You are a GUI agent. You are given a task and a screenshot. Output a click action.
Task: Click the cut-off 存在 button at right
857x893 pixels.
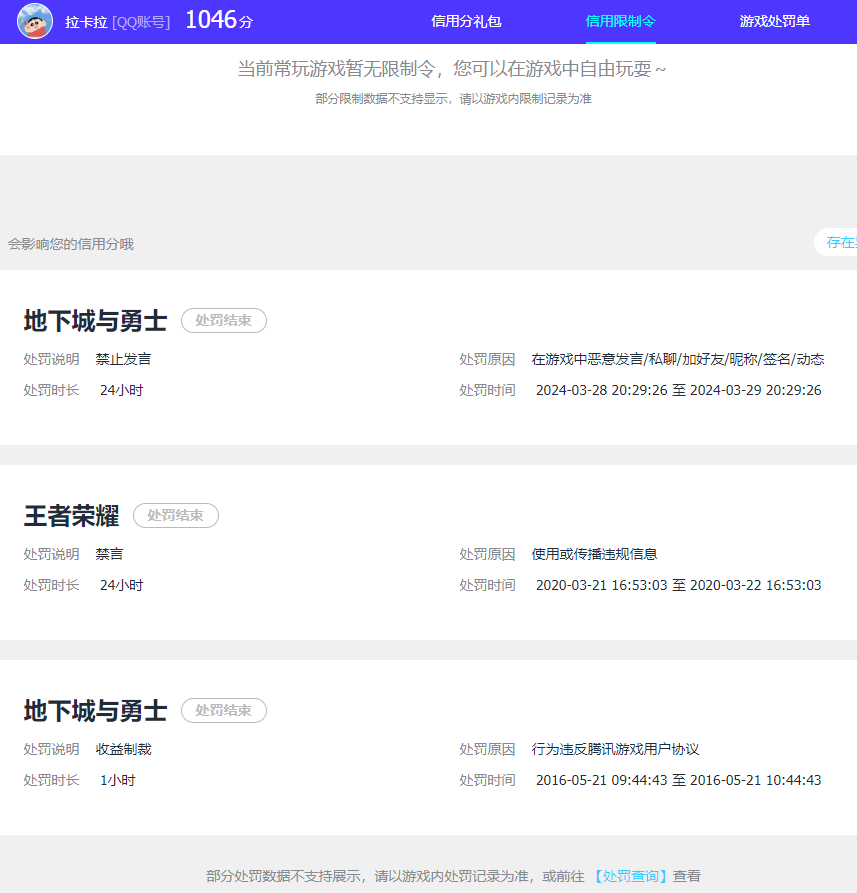(836, 242)
